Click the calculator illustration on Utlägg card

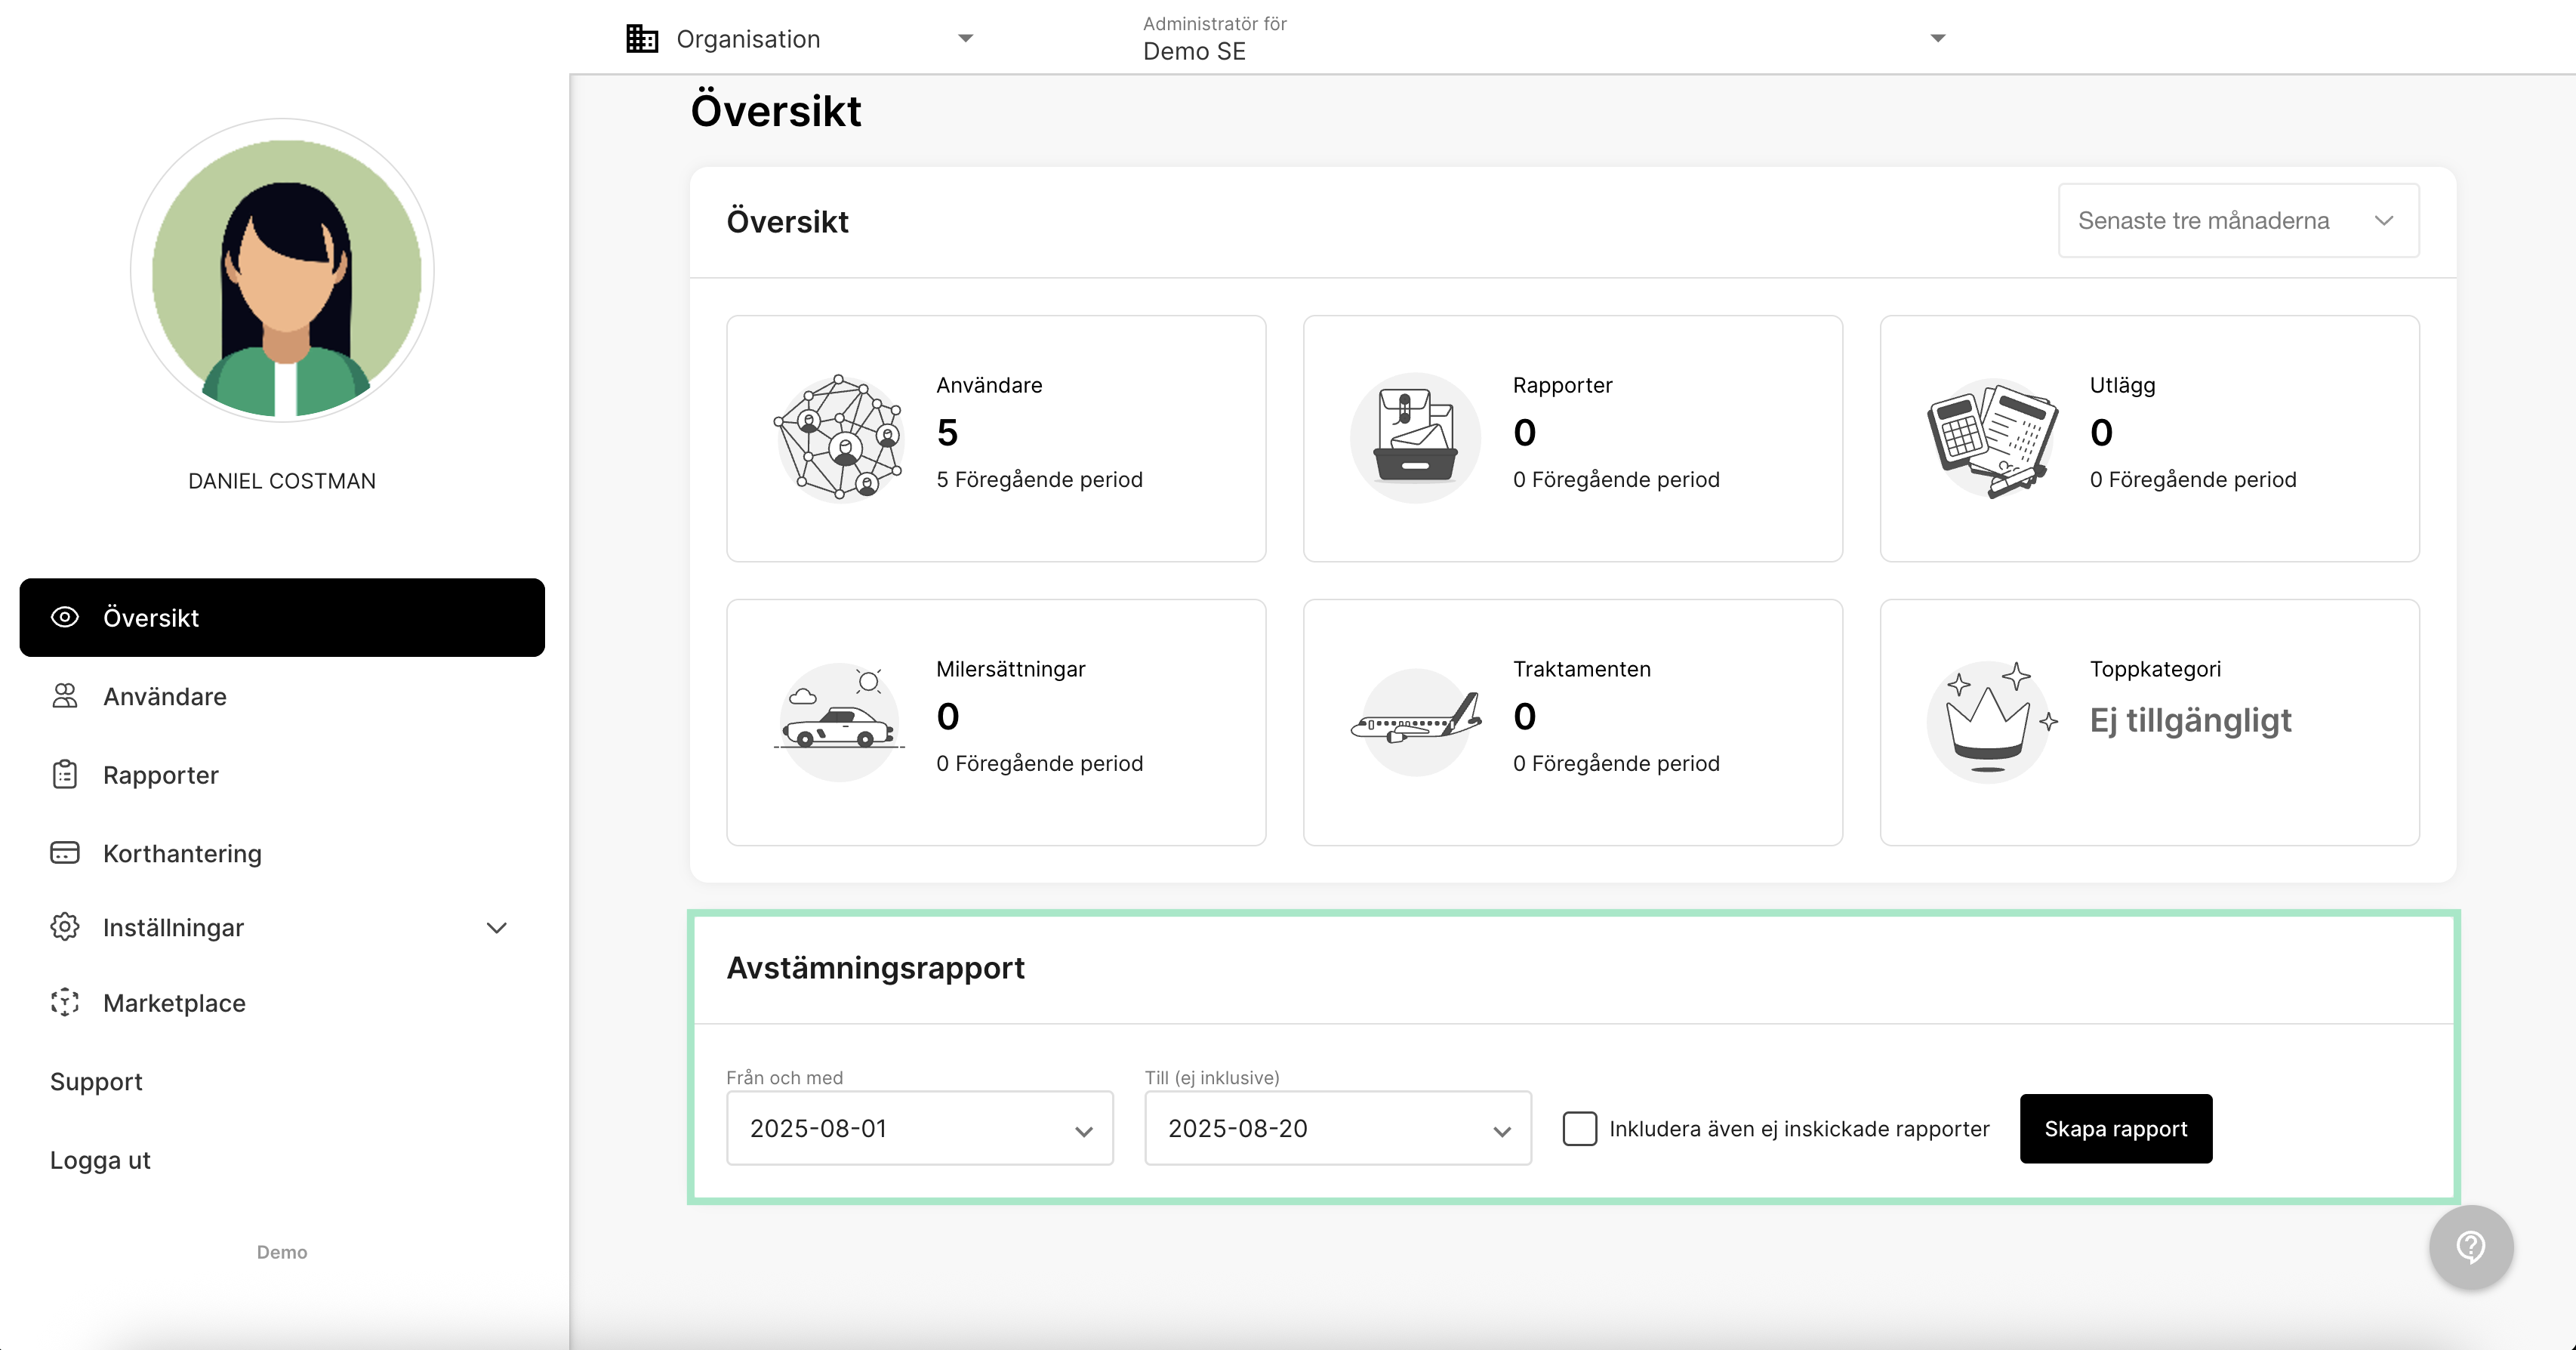(1992, 438)
